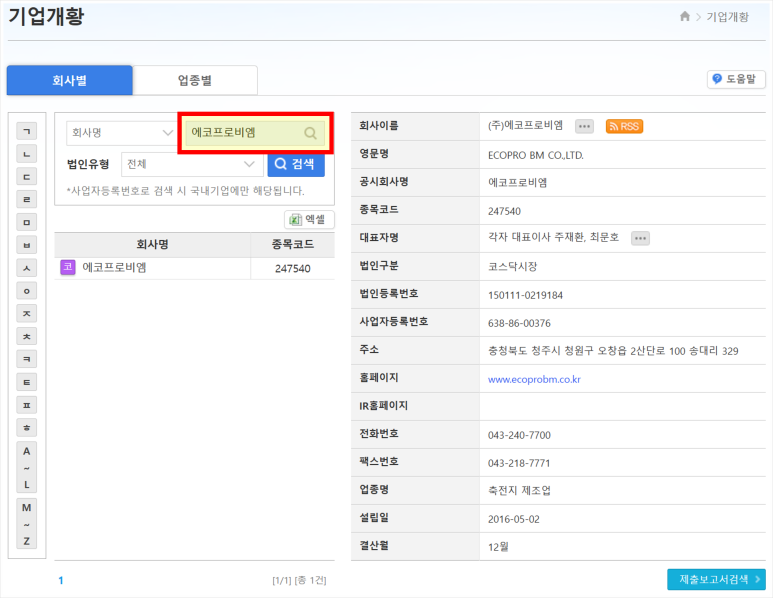
Task: Click the blue 검색 button
Action: coord(296,164)
